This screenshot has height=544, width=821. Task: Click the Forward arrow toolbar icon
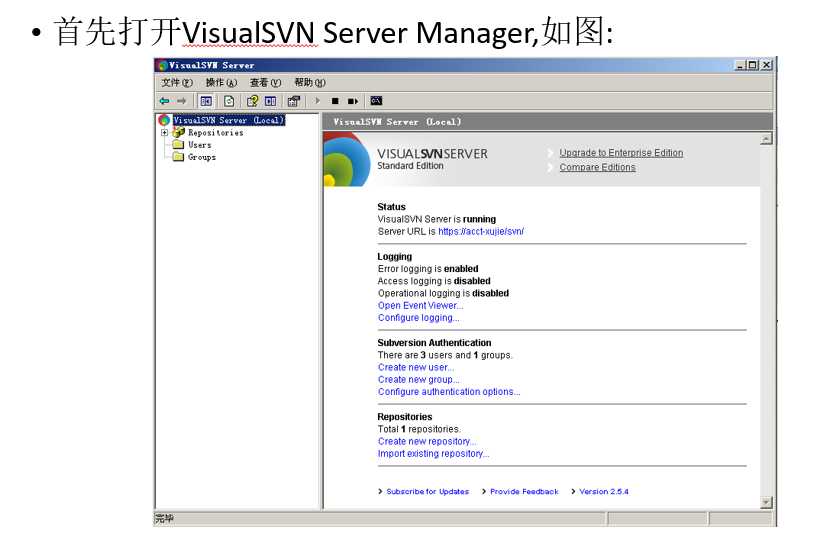(181, 101)
